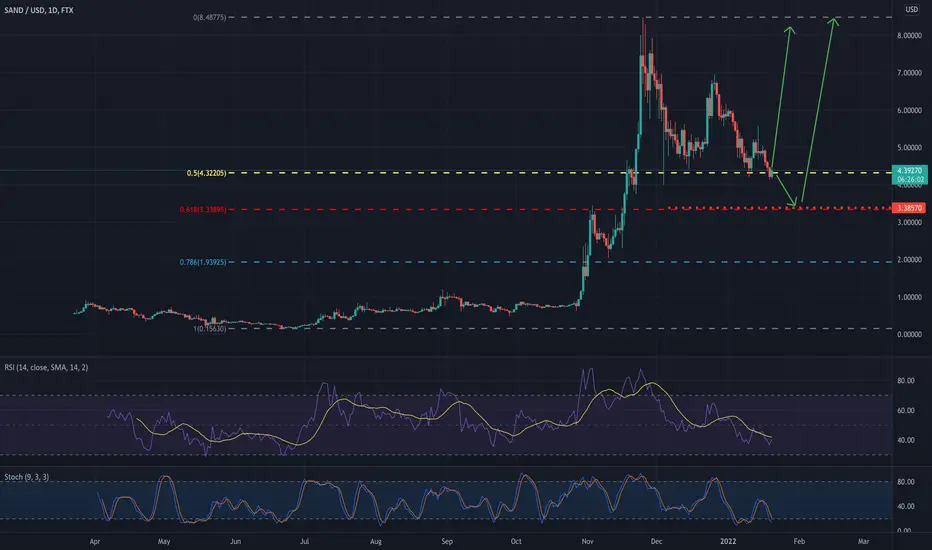Click Jul on the time axis
The image size is (932, 550).
pyautogui.click(x=304, y=541)
